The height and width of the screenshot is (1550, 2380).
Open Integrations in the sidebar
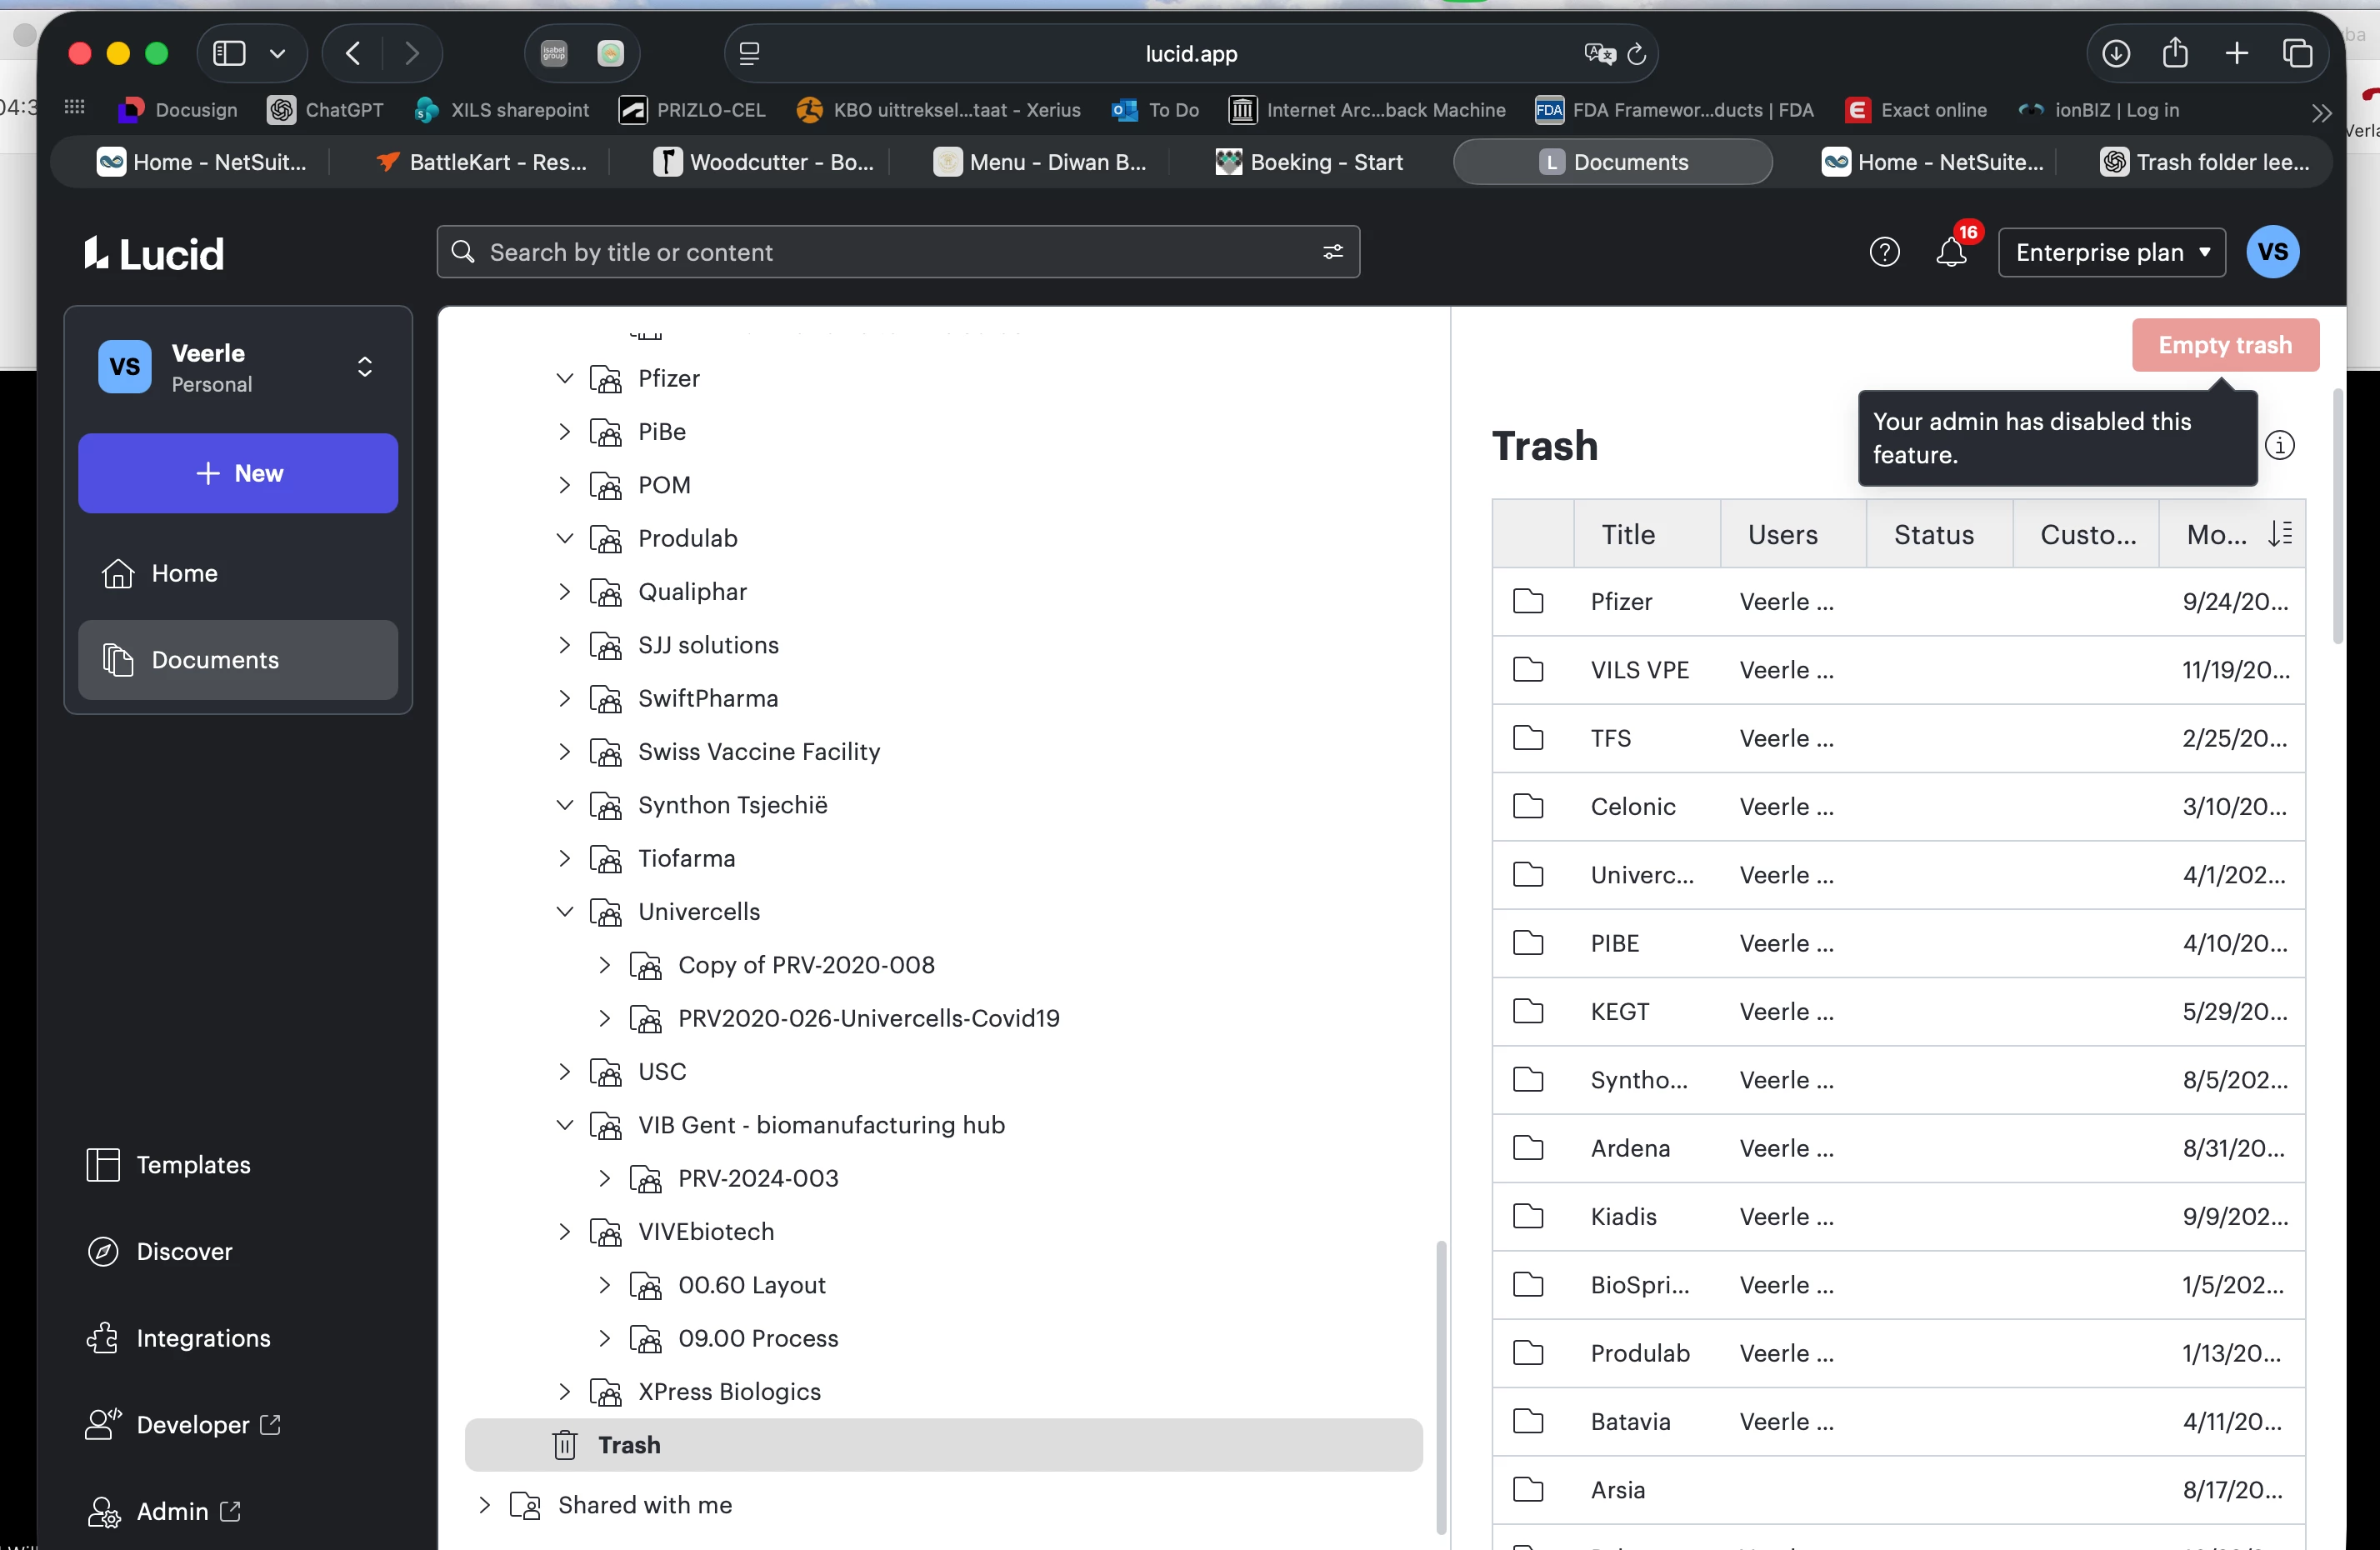point(203,1338)
